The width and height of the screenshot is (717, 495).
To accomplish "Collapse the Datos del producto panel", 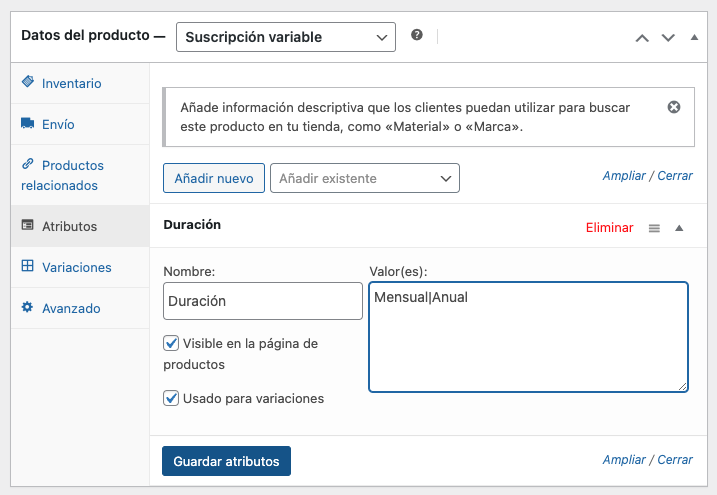I will click(694, 37).
